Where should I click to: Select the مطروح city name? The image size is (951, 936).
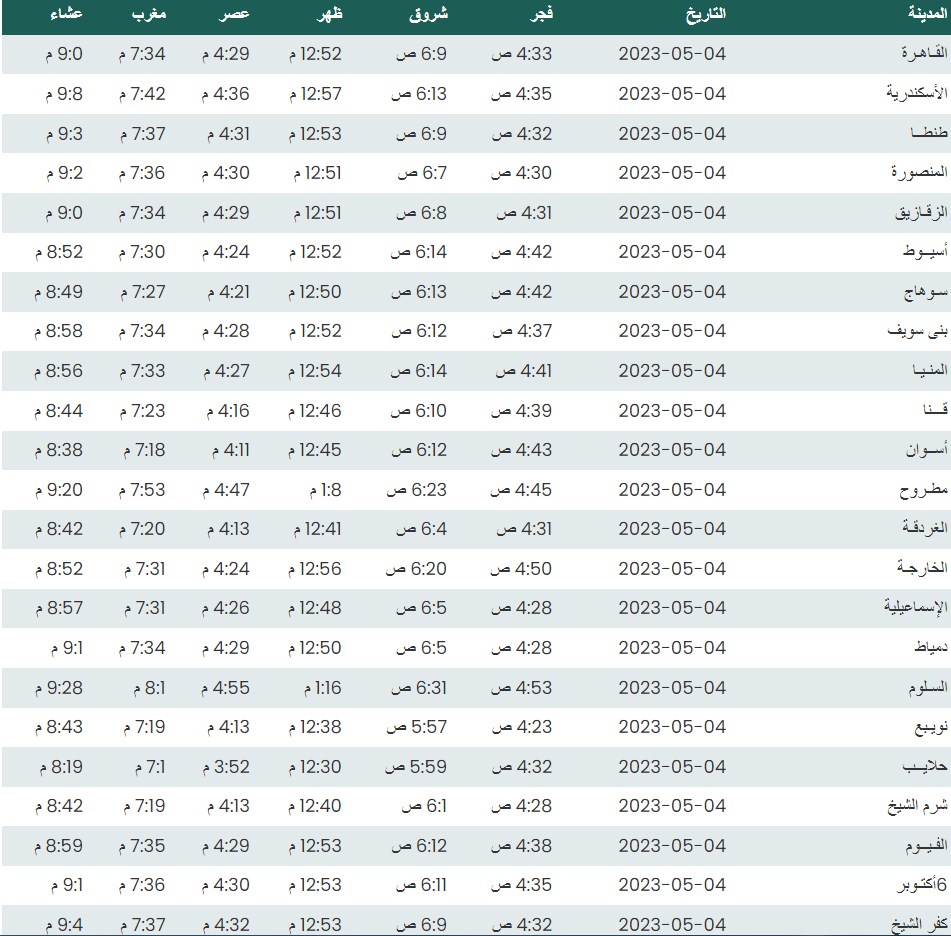pos(920,490)
